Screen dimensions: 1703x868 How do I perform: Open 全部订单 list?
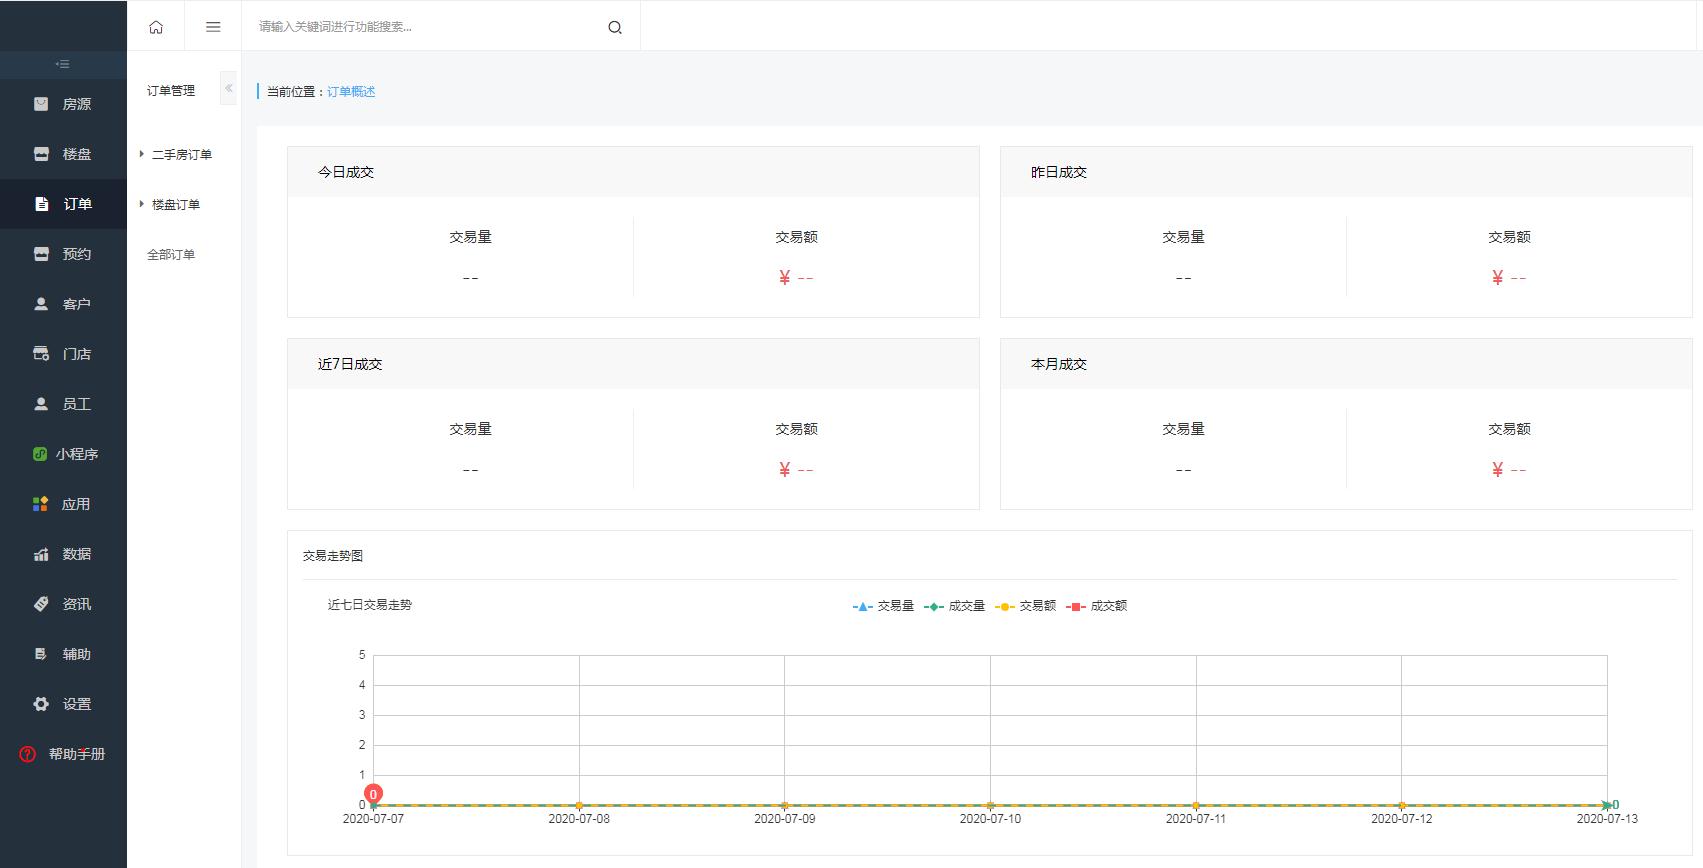pos(171,255)
